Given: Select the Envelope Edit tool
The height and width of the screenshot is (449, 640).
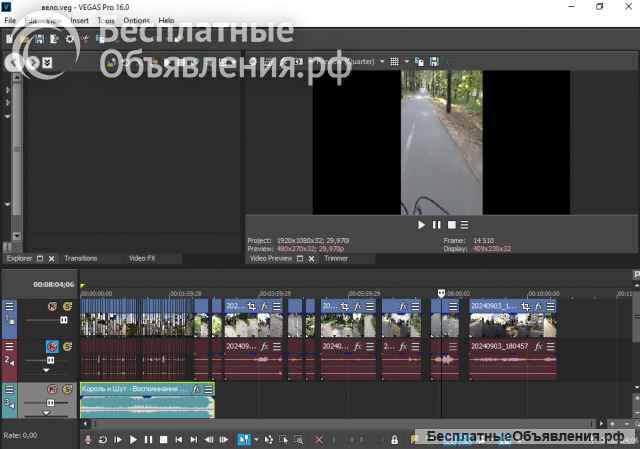Looking at the screenshot, I should [269, 440].
